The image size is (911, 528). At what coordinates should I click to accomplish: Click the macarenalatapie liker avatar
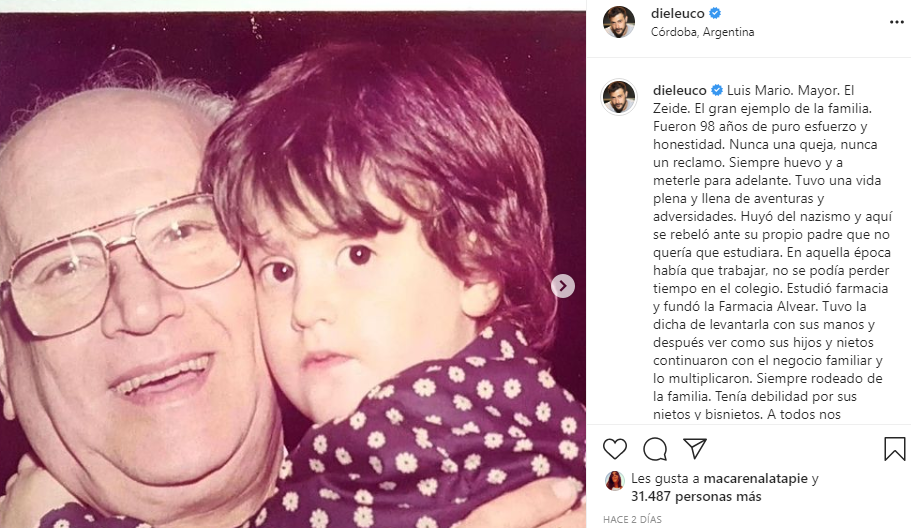tap(614, 480)
